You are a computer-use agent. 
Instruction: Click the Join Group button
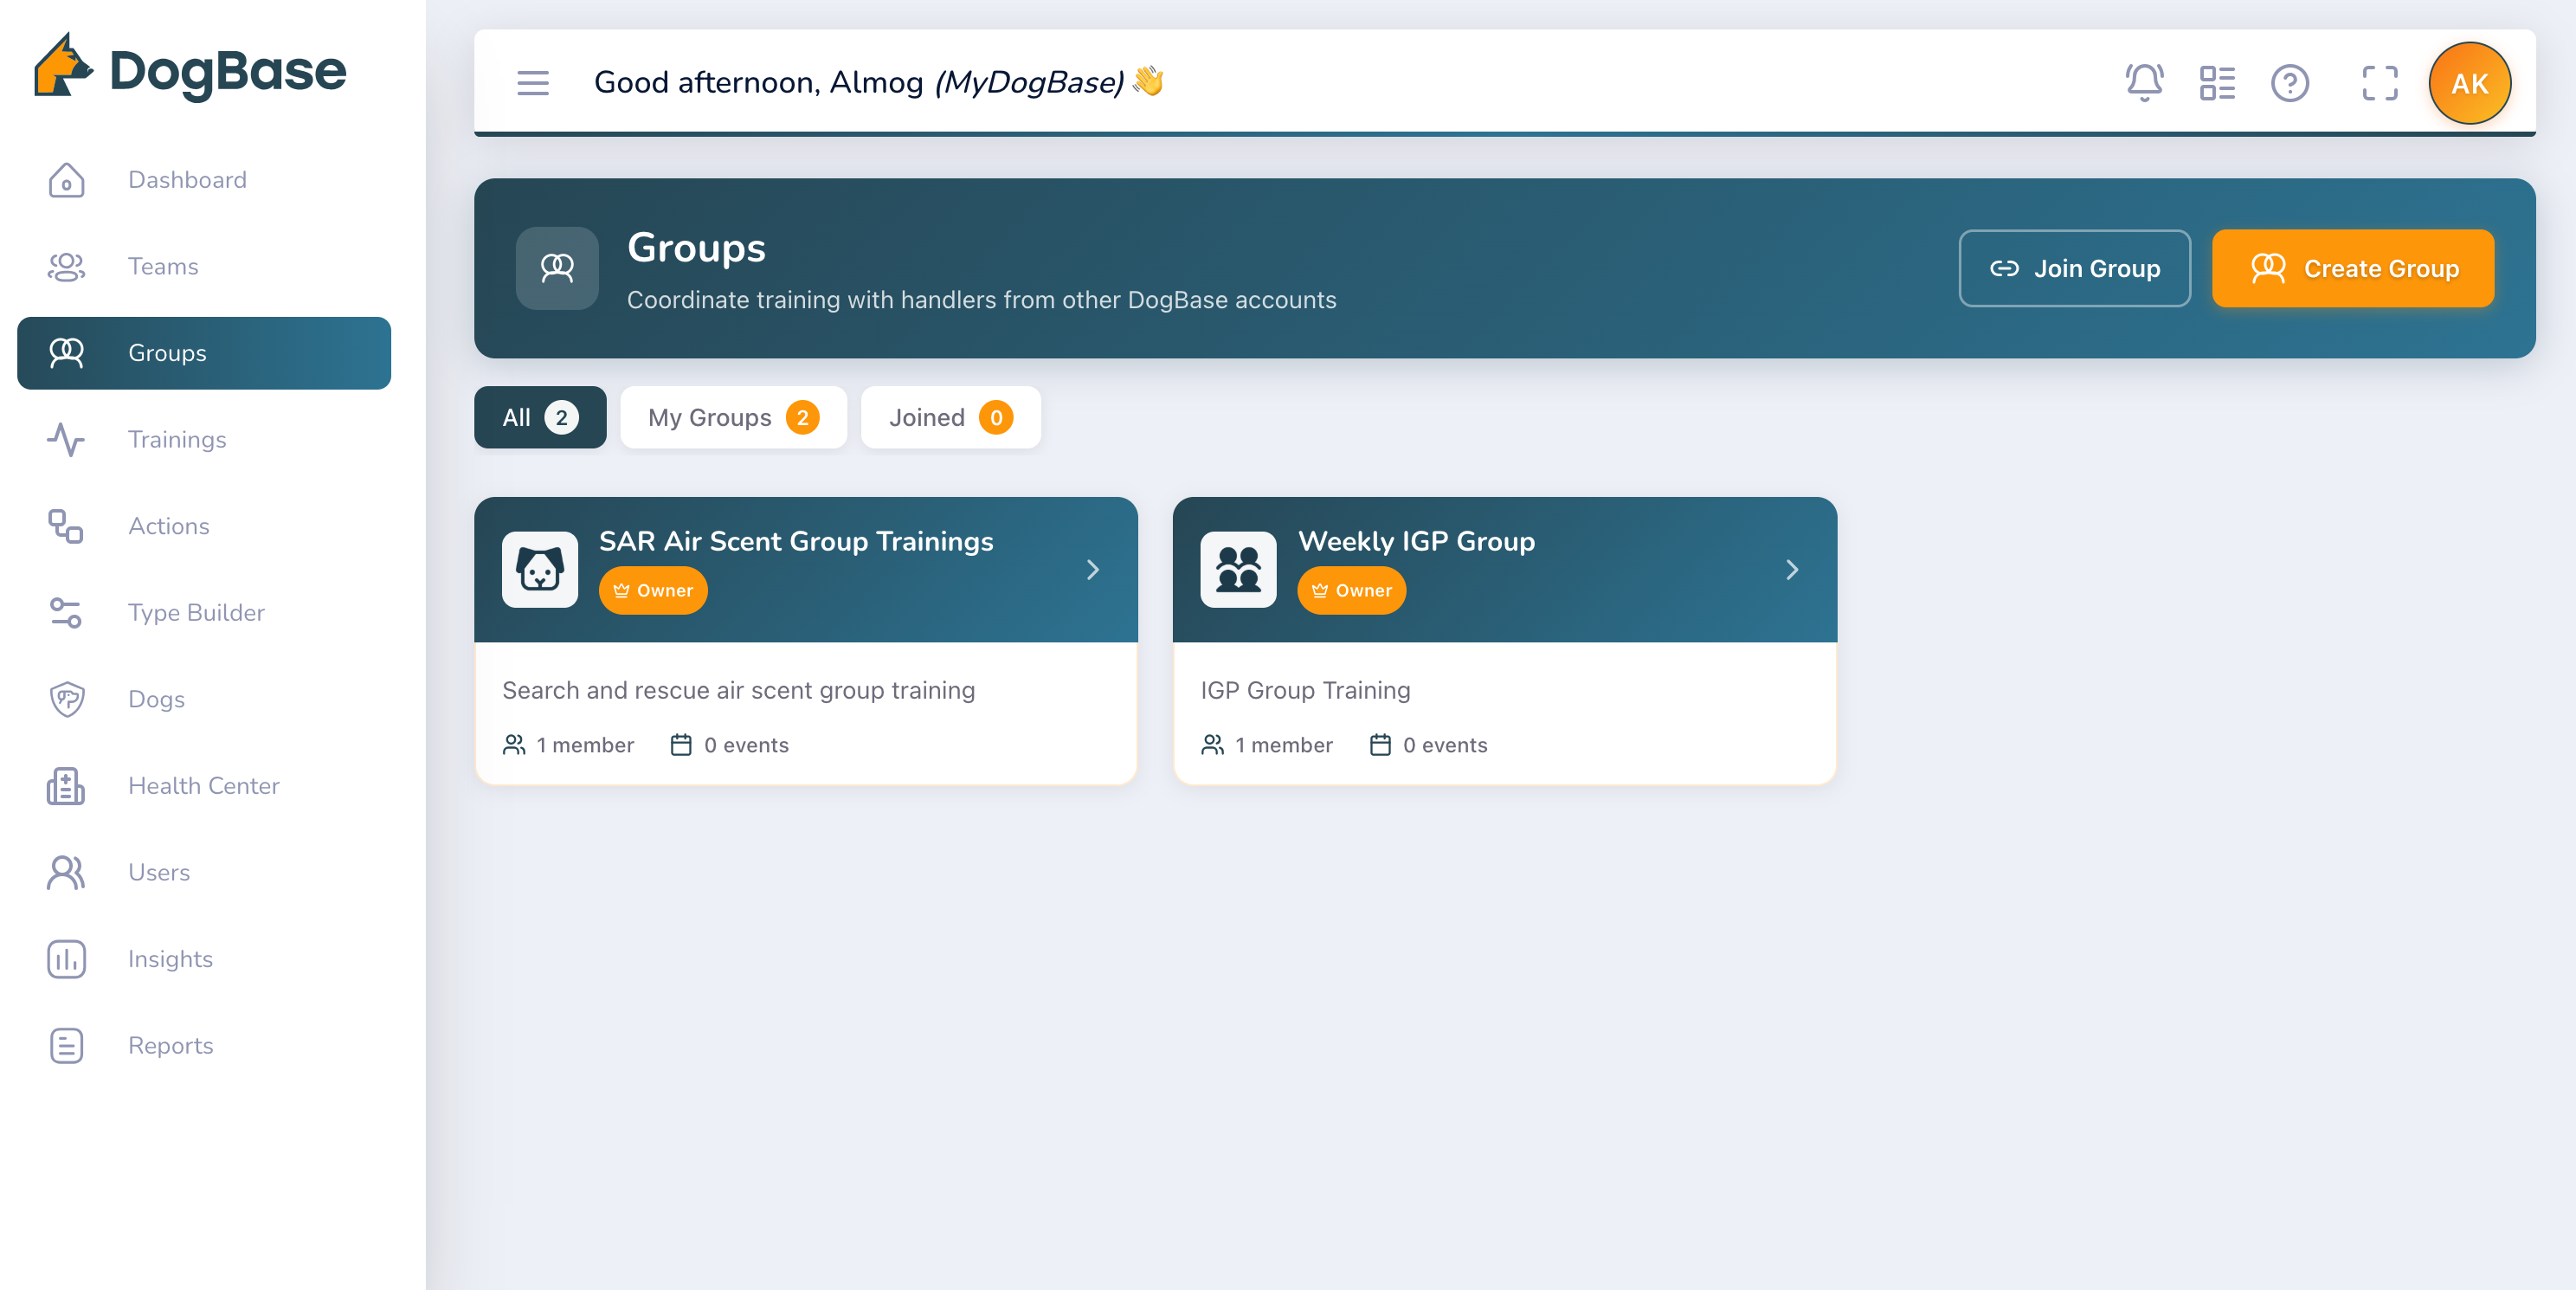tap(2074, 268)
